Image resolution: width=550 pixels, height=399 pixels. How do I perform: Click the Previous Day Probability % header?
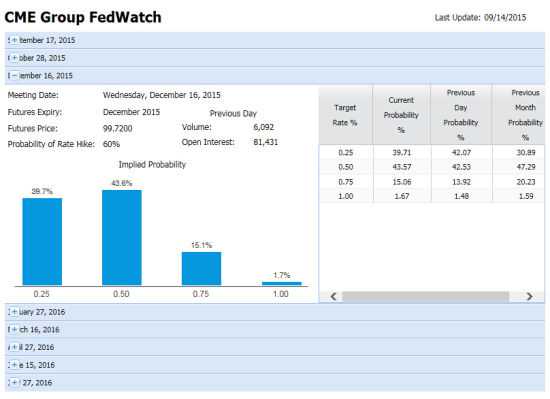pyautogui.click(x=461, y=115)
